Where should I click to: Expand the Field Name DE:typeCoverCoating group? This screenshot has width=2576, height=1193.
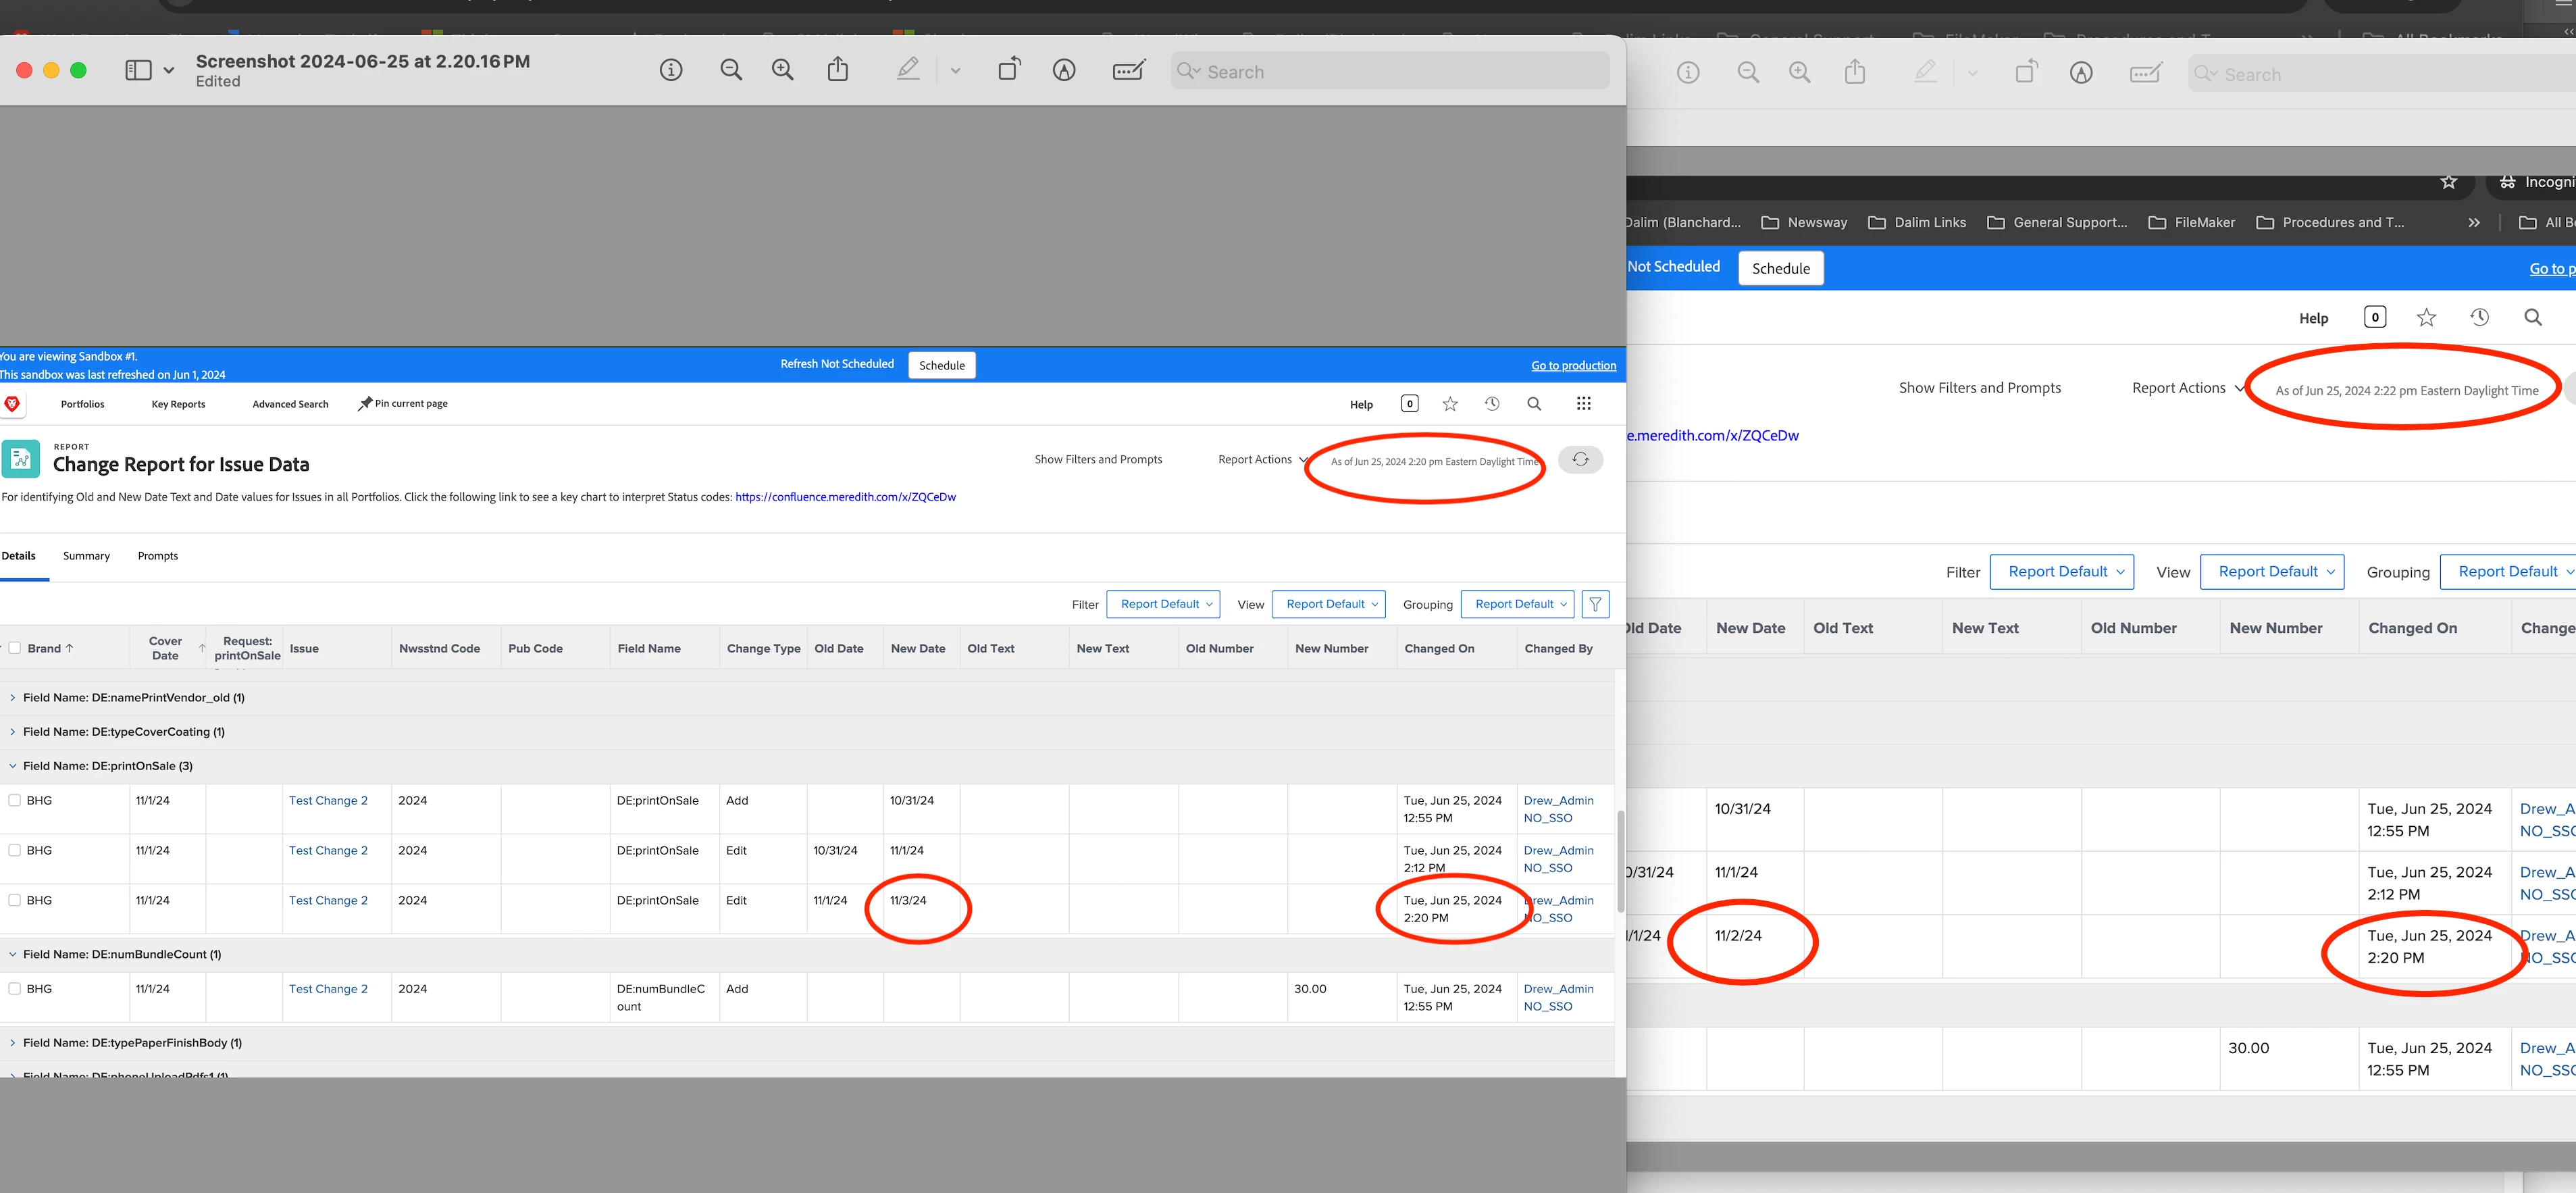[13, 732]
